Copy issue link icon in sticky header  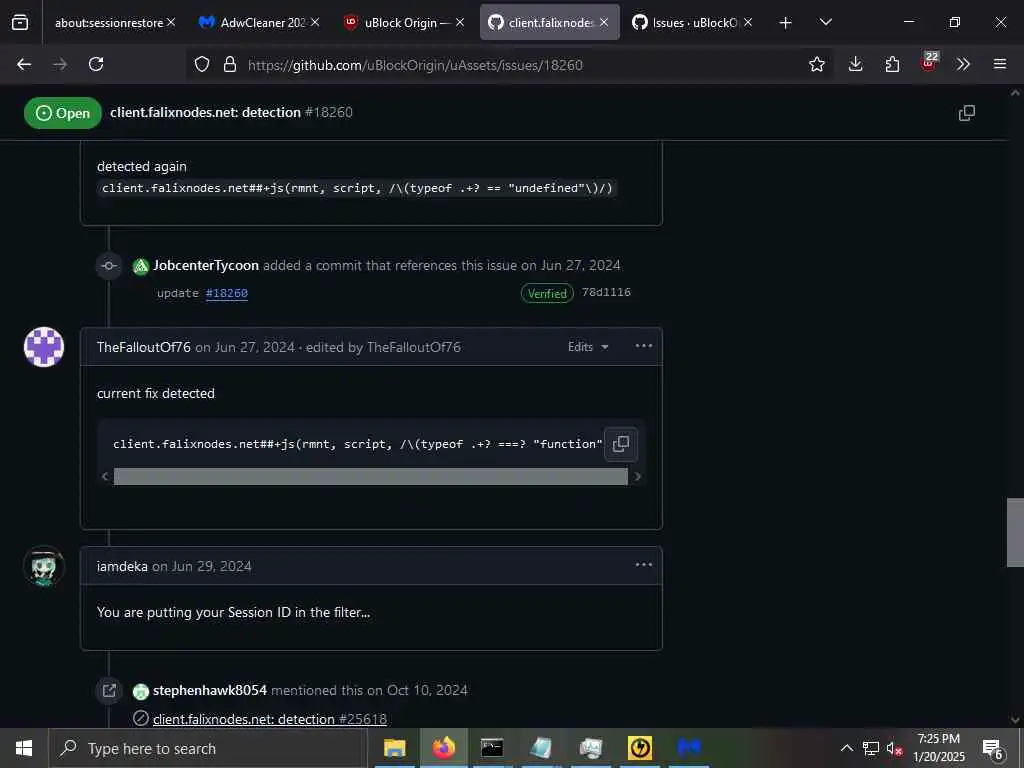[x=967, y=113]
